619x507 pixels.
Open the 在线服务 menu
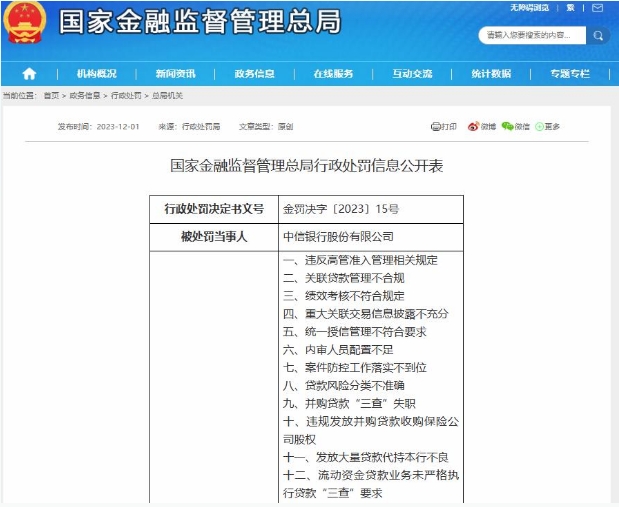333,74
